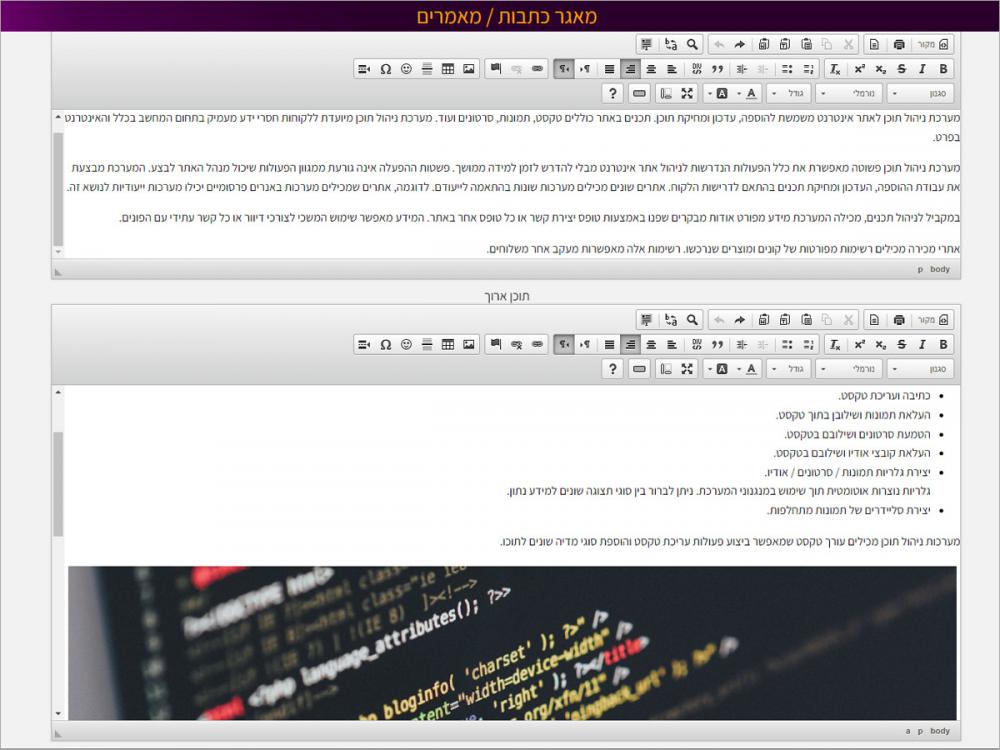
Task: Select the body element path in upper editor
Action: (940, 269)
